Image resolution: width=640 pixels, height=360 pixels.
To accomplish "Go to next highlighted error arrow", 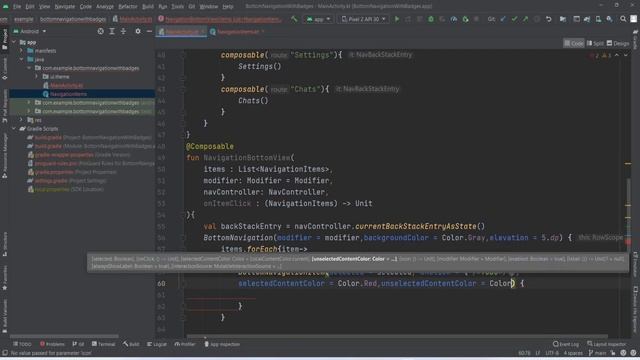I will [626, 55].
